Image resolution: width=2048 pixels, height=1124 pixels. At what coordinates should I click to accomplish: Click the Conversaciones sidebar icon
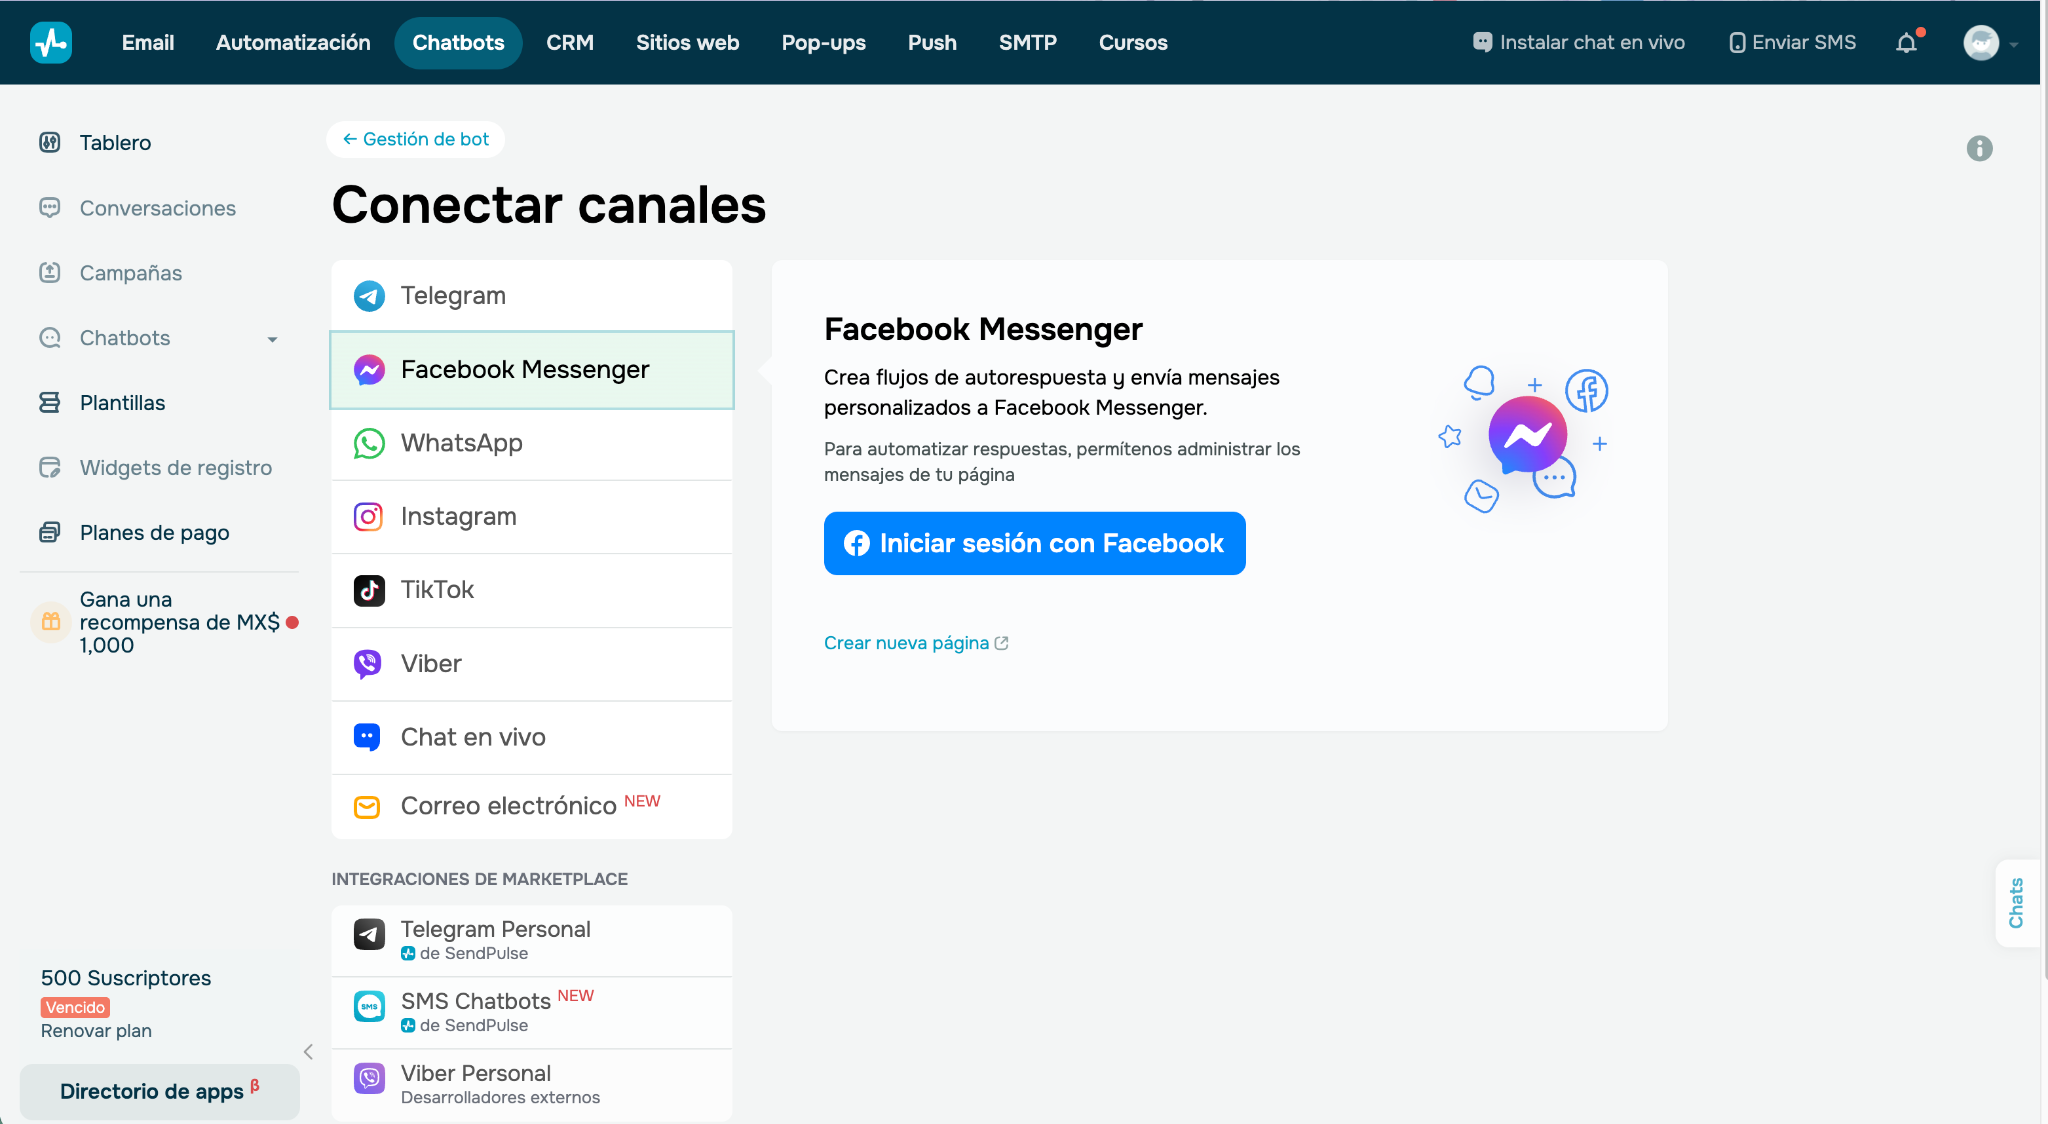50,207
